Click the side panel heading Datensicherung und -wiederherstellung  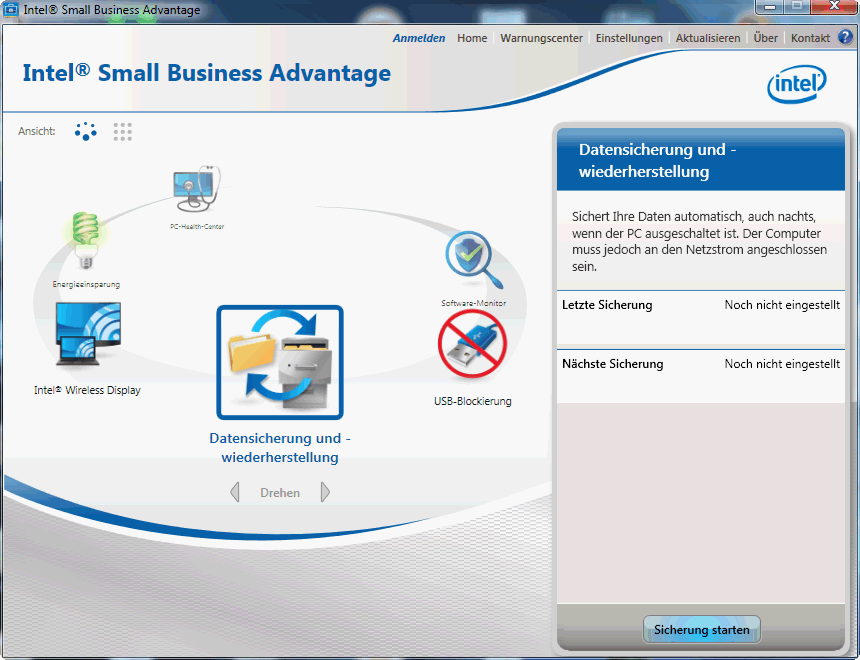(x=658, y=160)
